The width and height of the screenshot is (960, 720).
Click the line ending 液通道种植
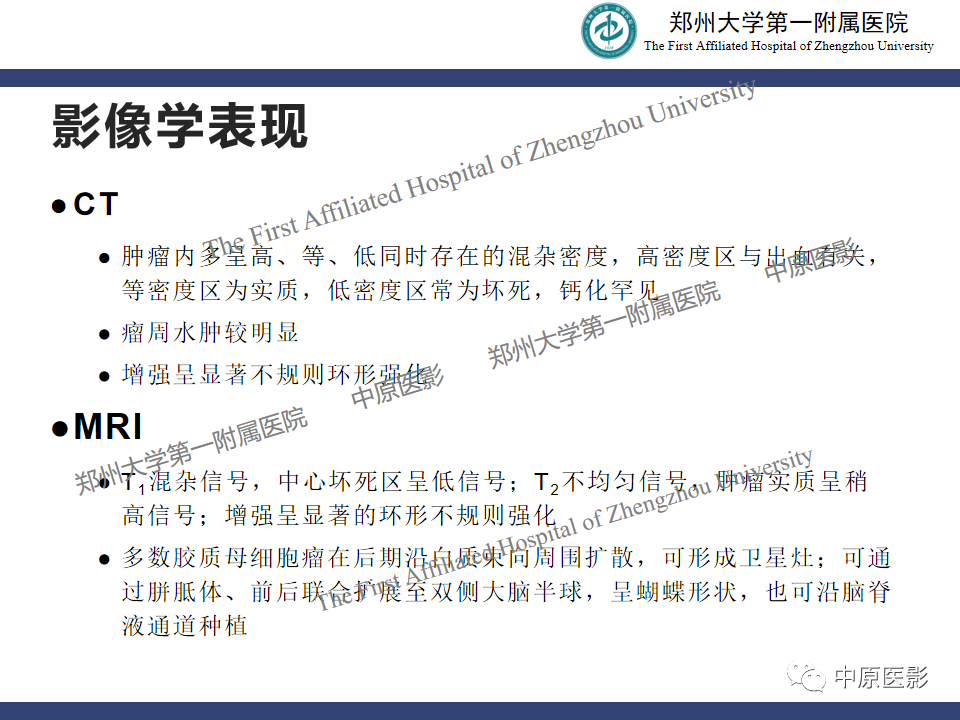(184, 626)
